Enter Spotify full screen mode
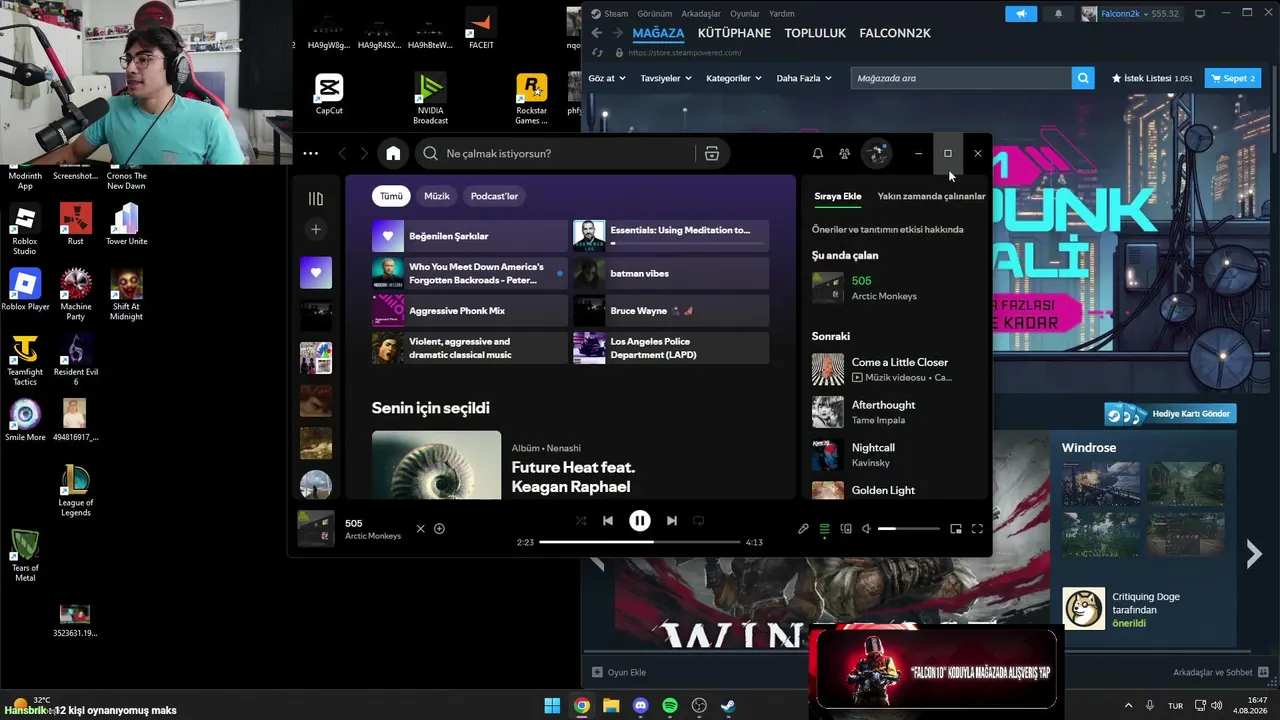Image resolution: width=1280 pixels, height=720 pixels. 978,529
